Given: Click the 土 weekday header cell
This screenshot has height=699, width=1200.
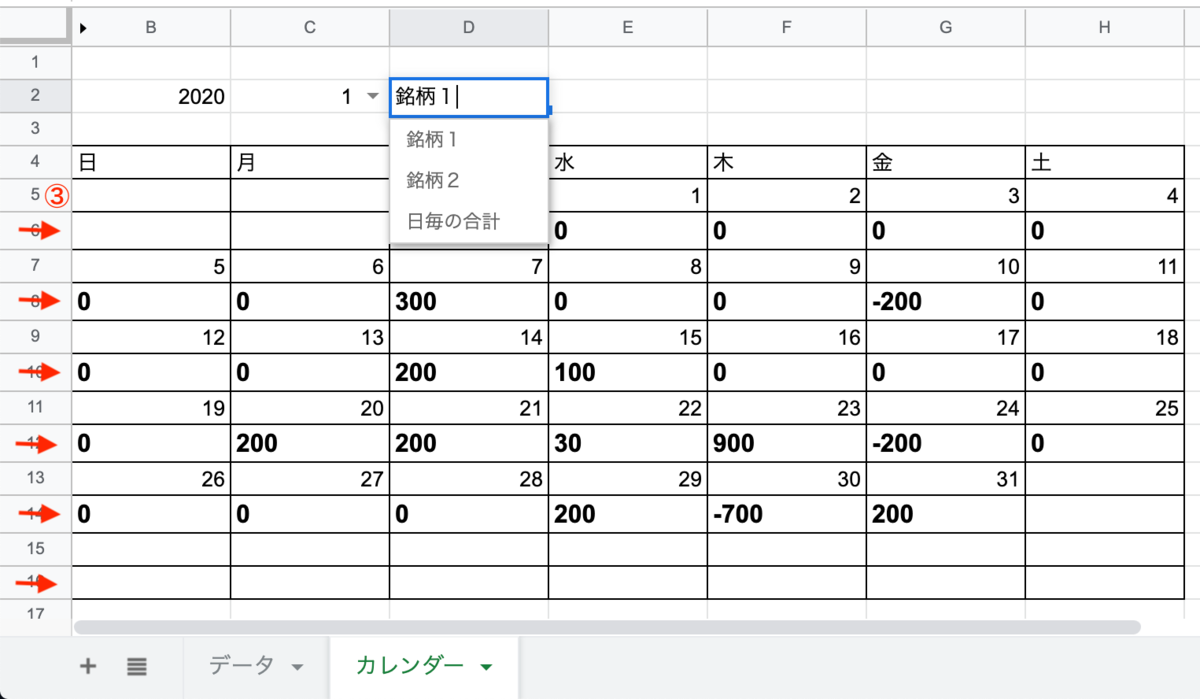Looking at the screenshot, I should pyautogui.click(x=1104, y=163).
